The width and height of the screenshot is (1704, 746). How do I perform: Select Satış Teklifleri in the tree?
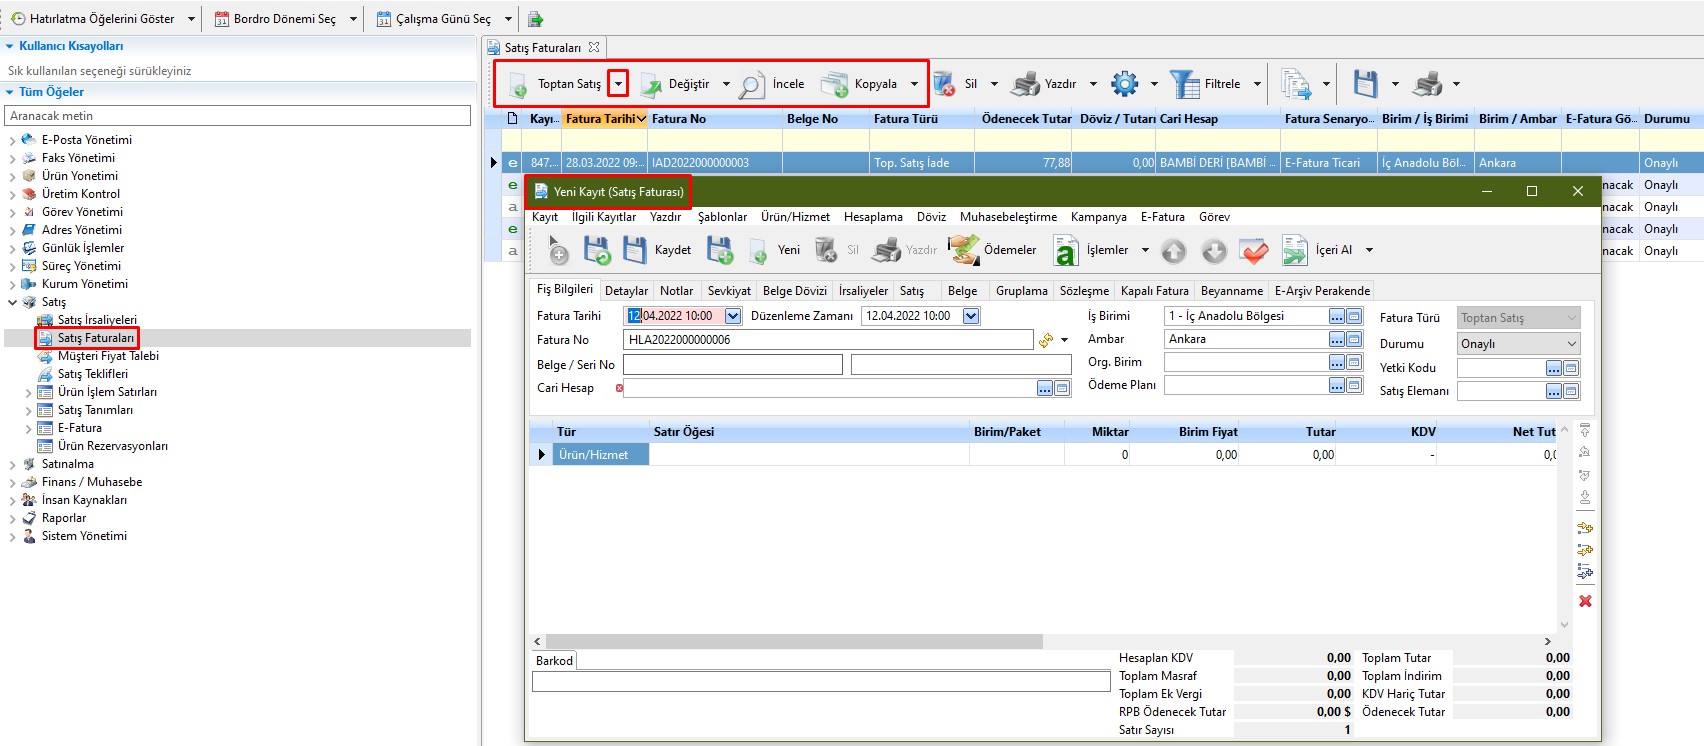pyautogui.click(x=92, y=374)
